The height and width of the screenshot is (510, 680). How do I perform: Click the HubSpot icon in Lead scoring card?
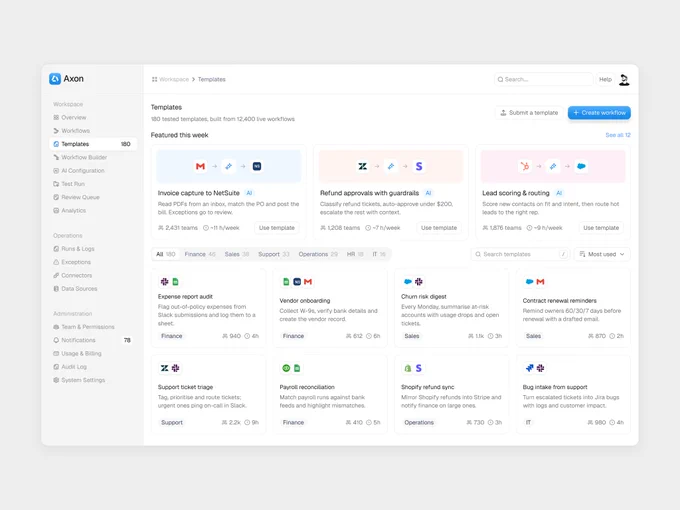(x=525, y=167)
